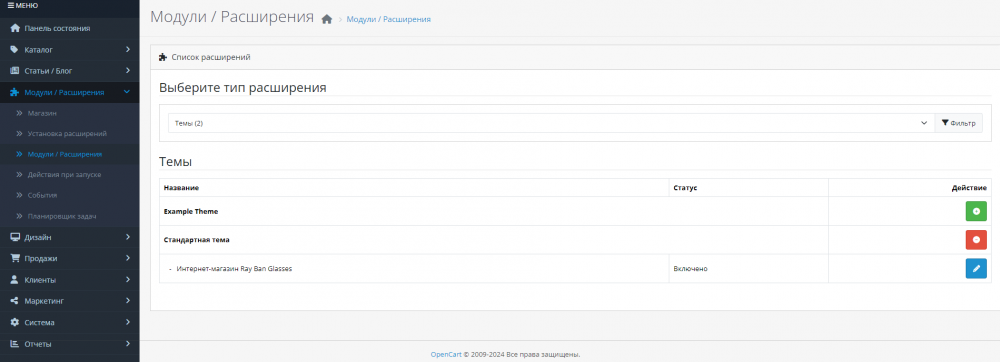Click the Выберите тип расширения heading
1000x362 pixels.
coord(242,88)
